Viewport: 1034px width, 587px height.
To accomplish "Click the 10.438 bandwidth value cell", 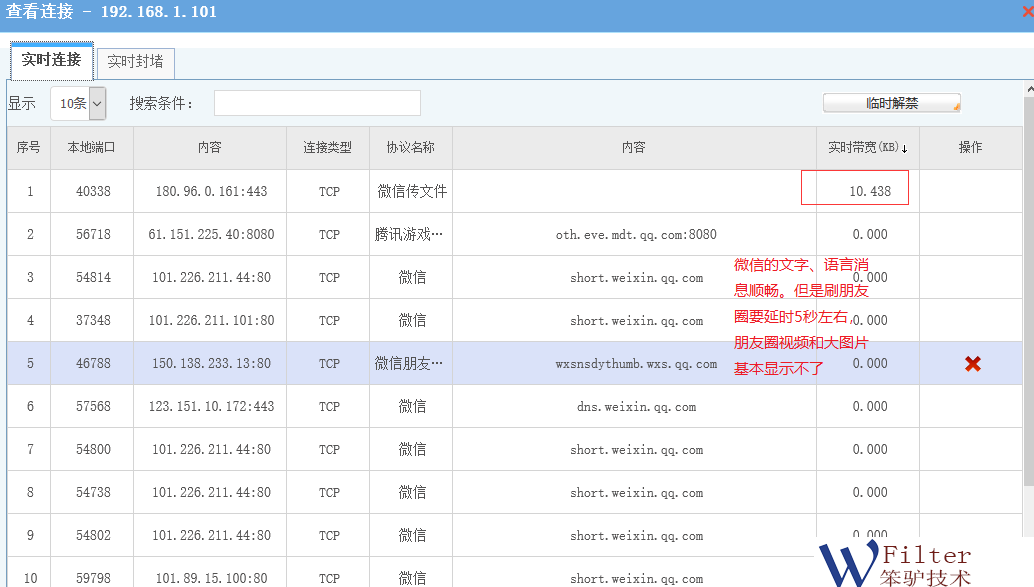I will click(868, 191).
